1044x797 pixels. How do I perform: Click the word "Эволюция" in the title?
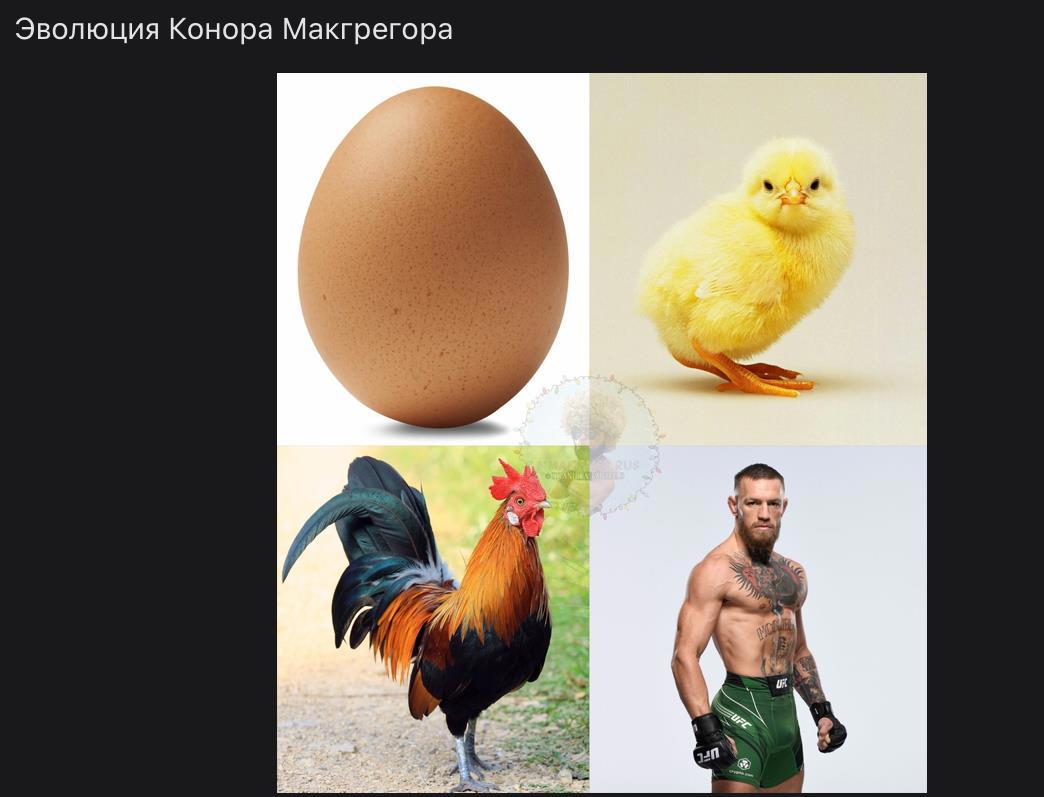pos(87,30)
